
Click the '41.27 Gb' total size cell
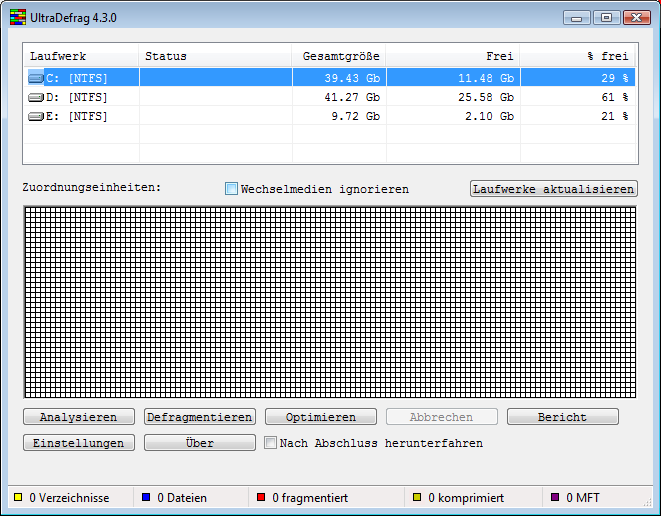point(339,97)
